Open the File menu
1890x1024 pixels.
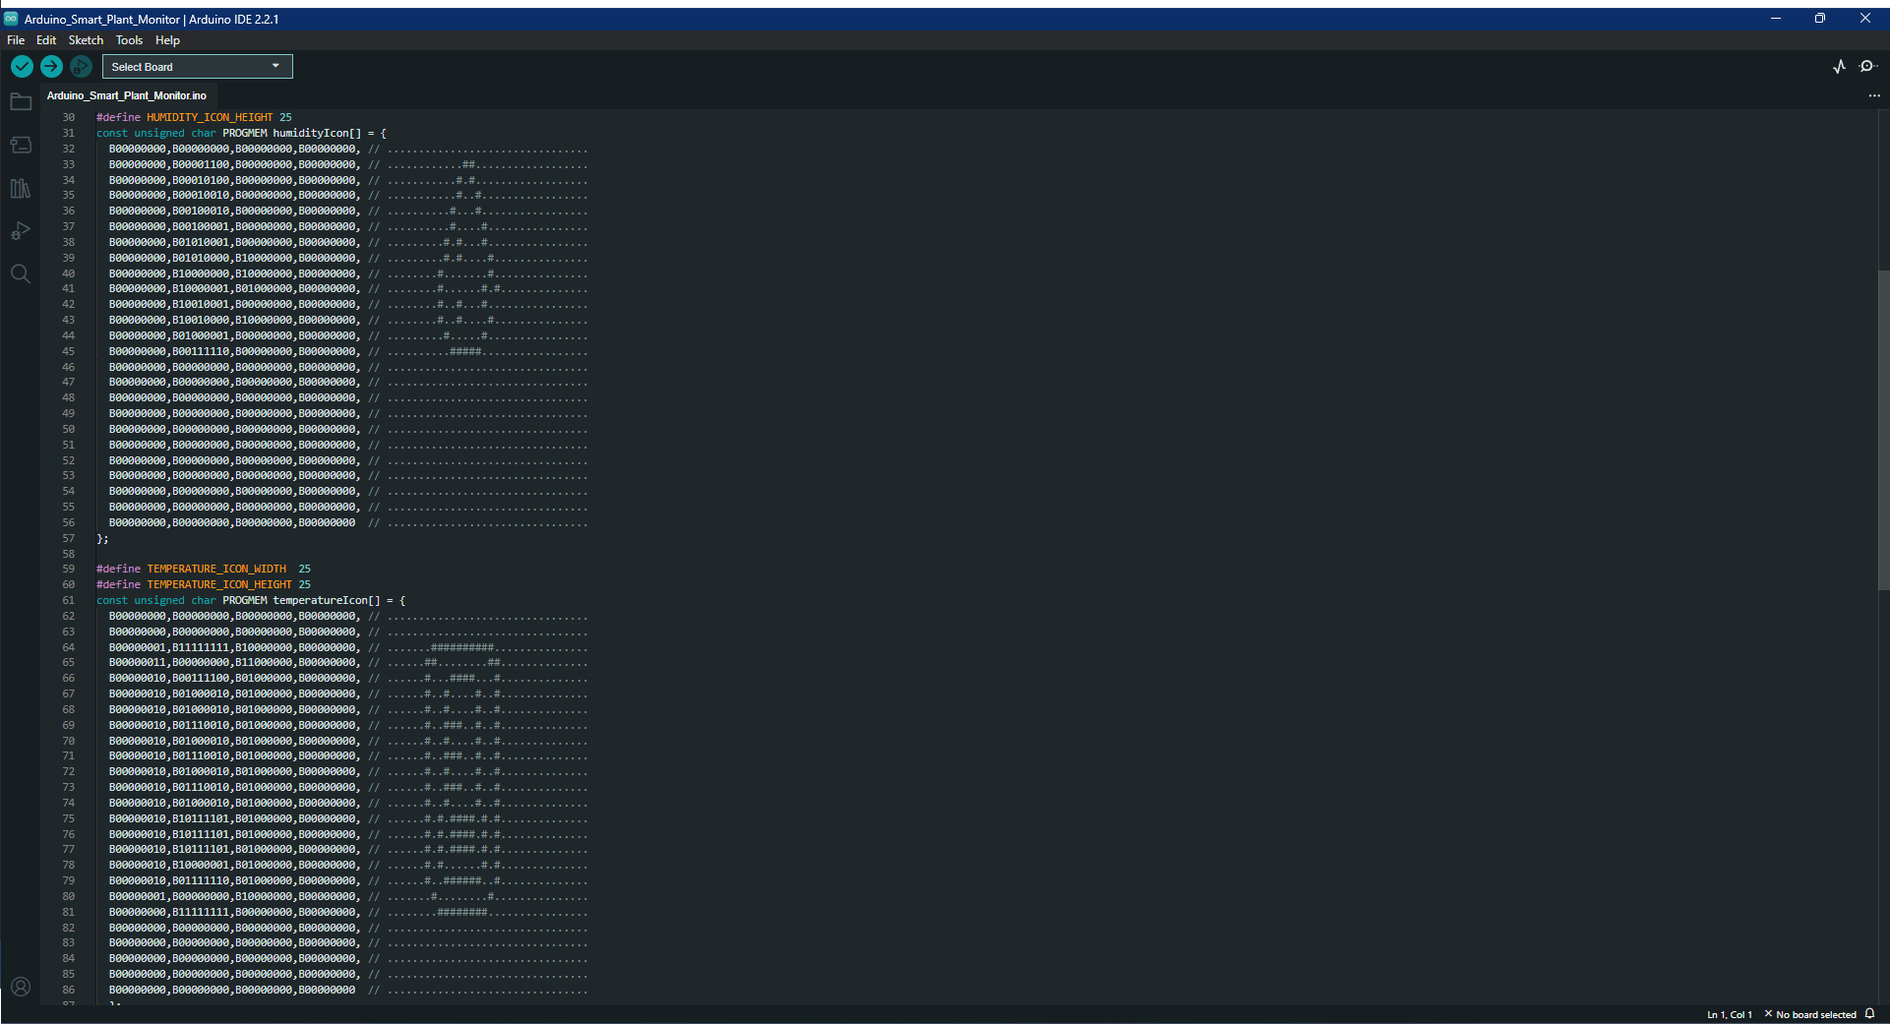16,40
